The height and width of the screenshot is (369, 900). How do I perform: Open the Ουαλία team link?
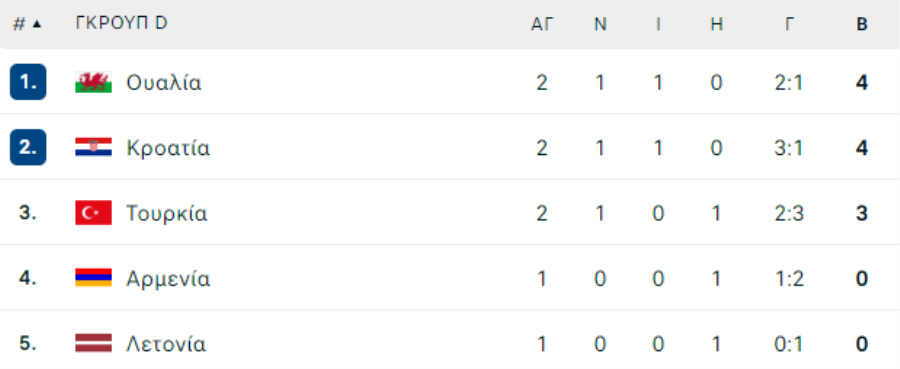tap(164, 83)
